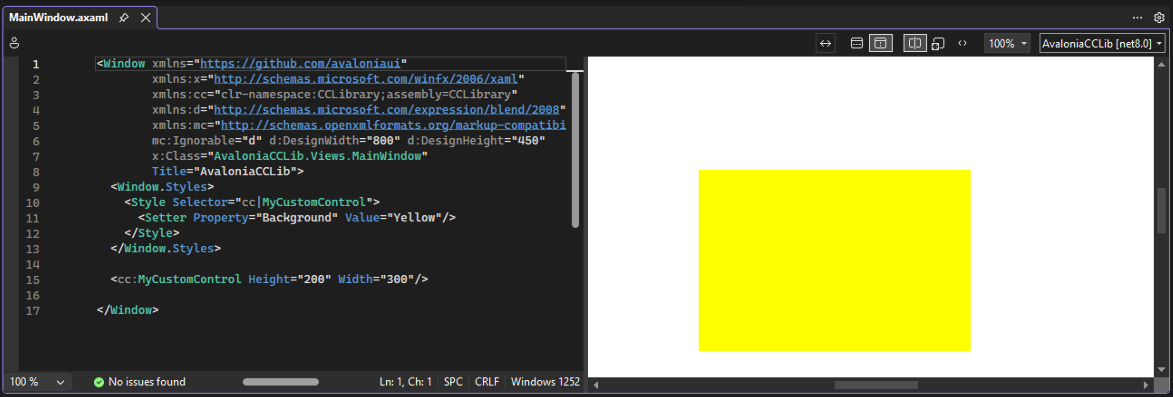Select the horizontal layout icon in previewer toolbar
Image resolution: width=1173 pixels, height=397 pixels.
(x=857, y=43)
